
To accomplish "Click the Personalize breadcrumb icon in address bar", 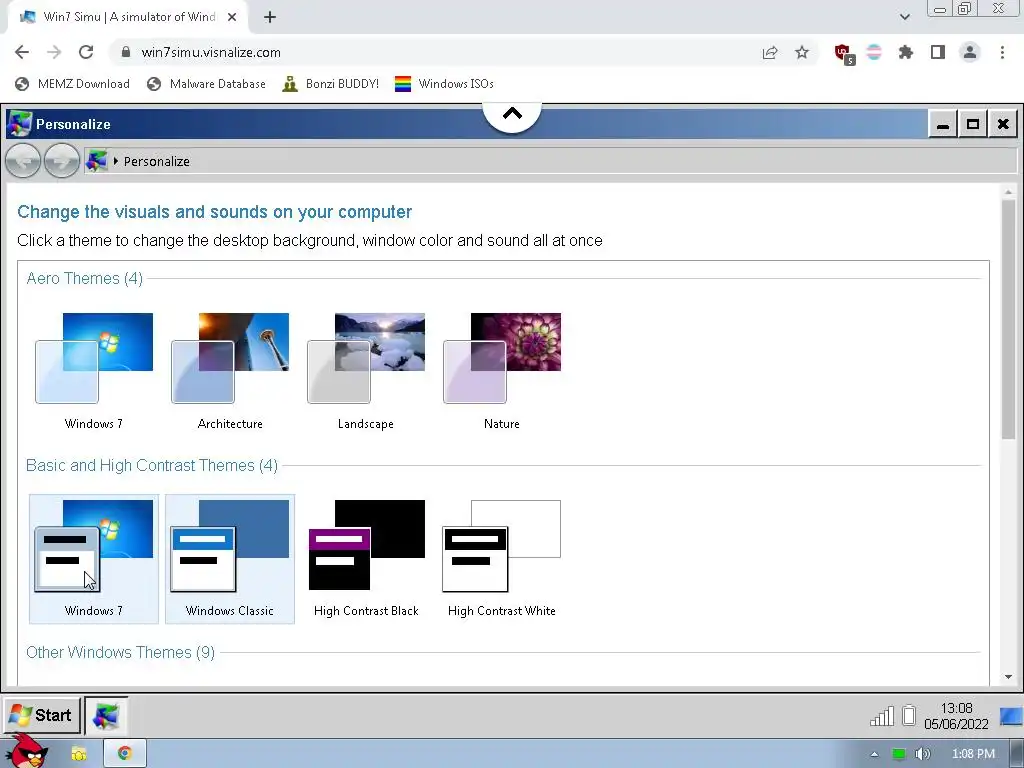I will pos(97,161).
